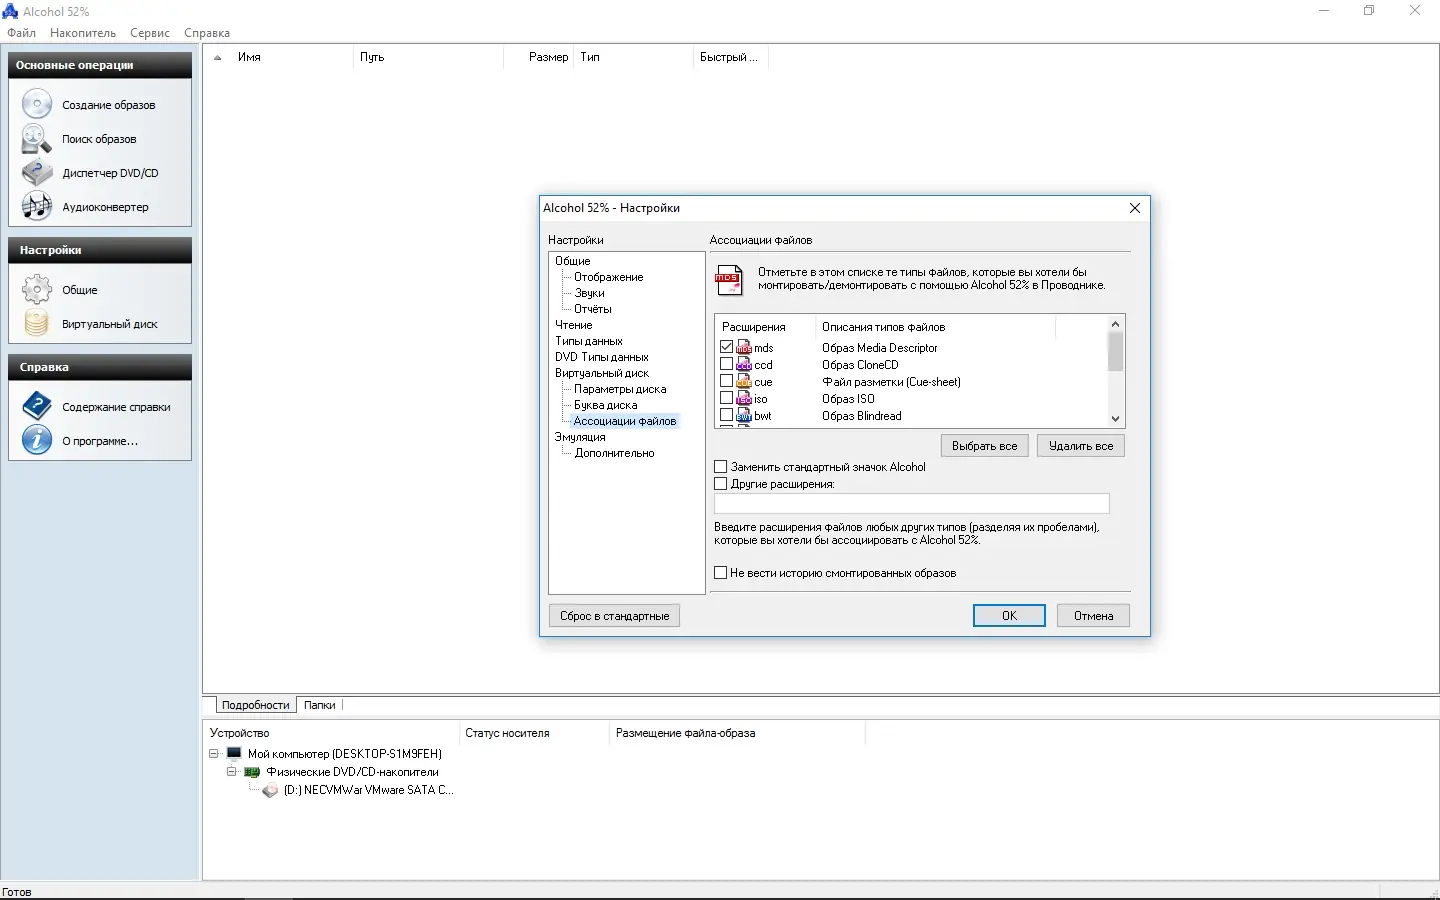The width and height of the screenshot is (1440, 900).
Task: Select 'Буква диска' tree item
Action: point(606,405)
